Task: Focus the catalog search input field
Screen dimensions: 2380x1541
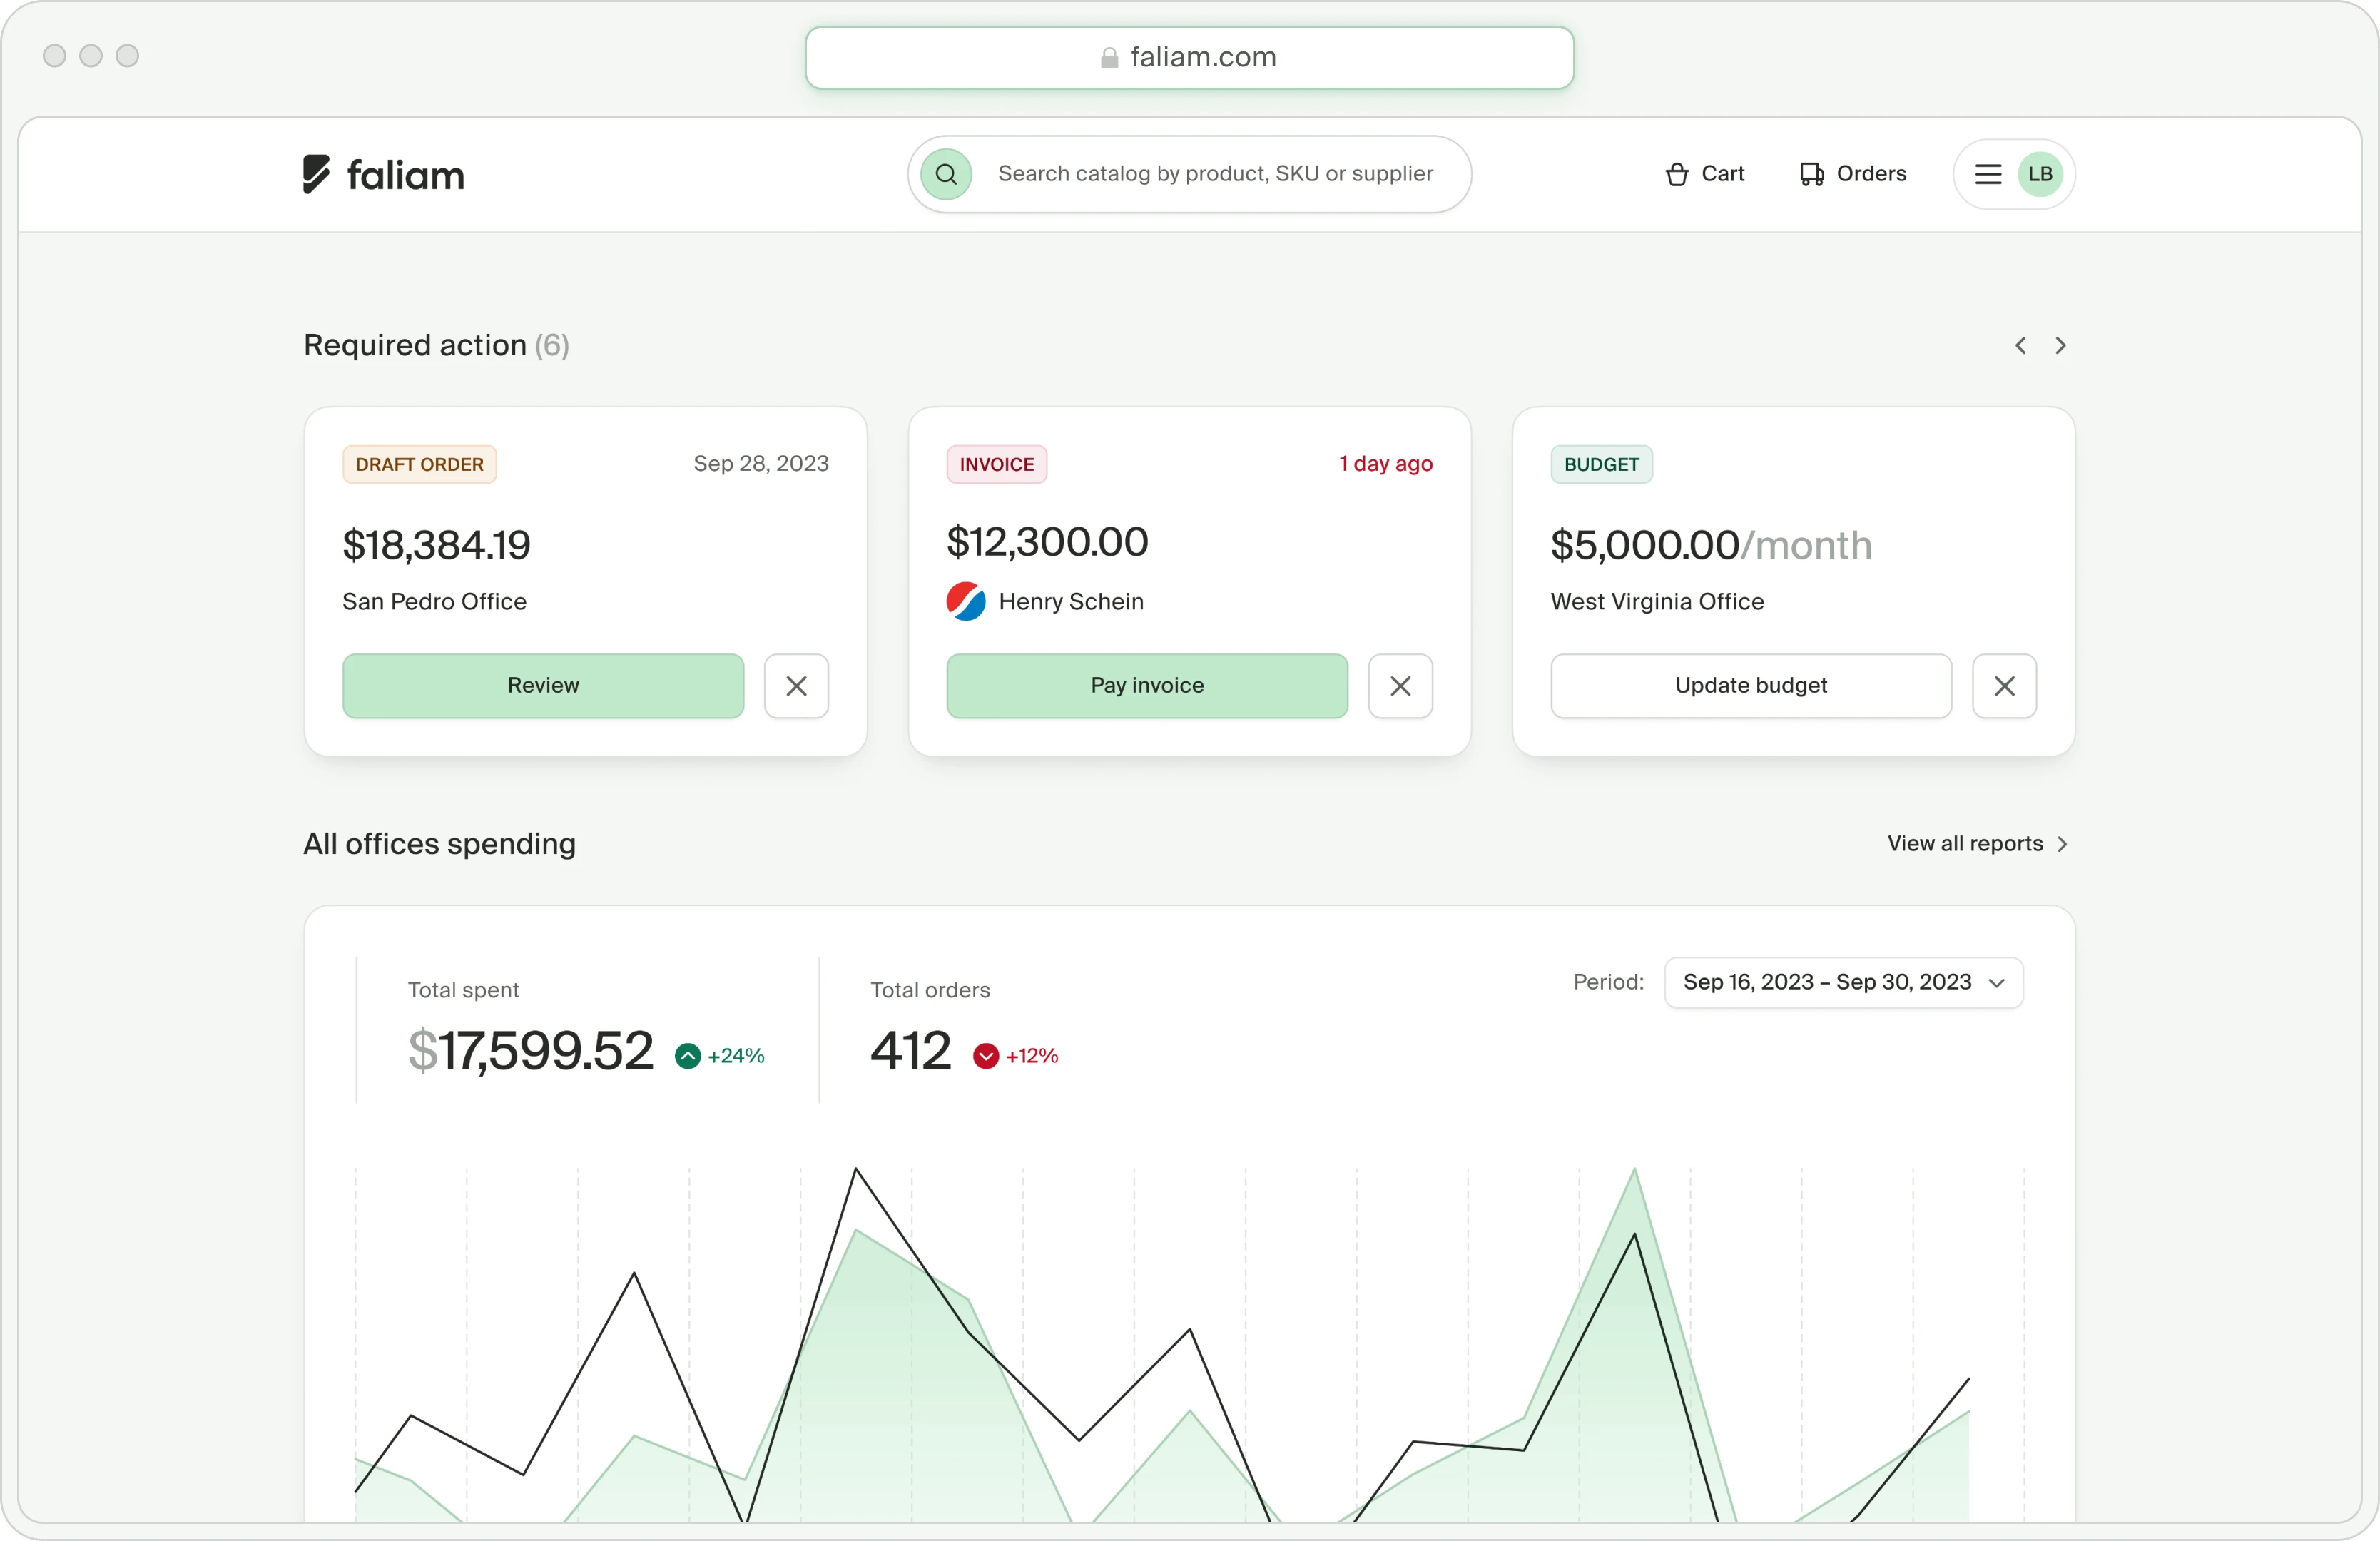Action: tap(1215, 175)
